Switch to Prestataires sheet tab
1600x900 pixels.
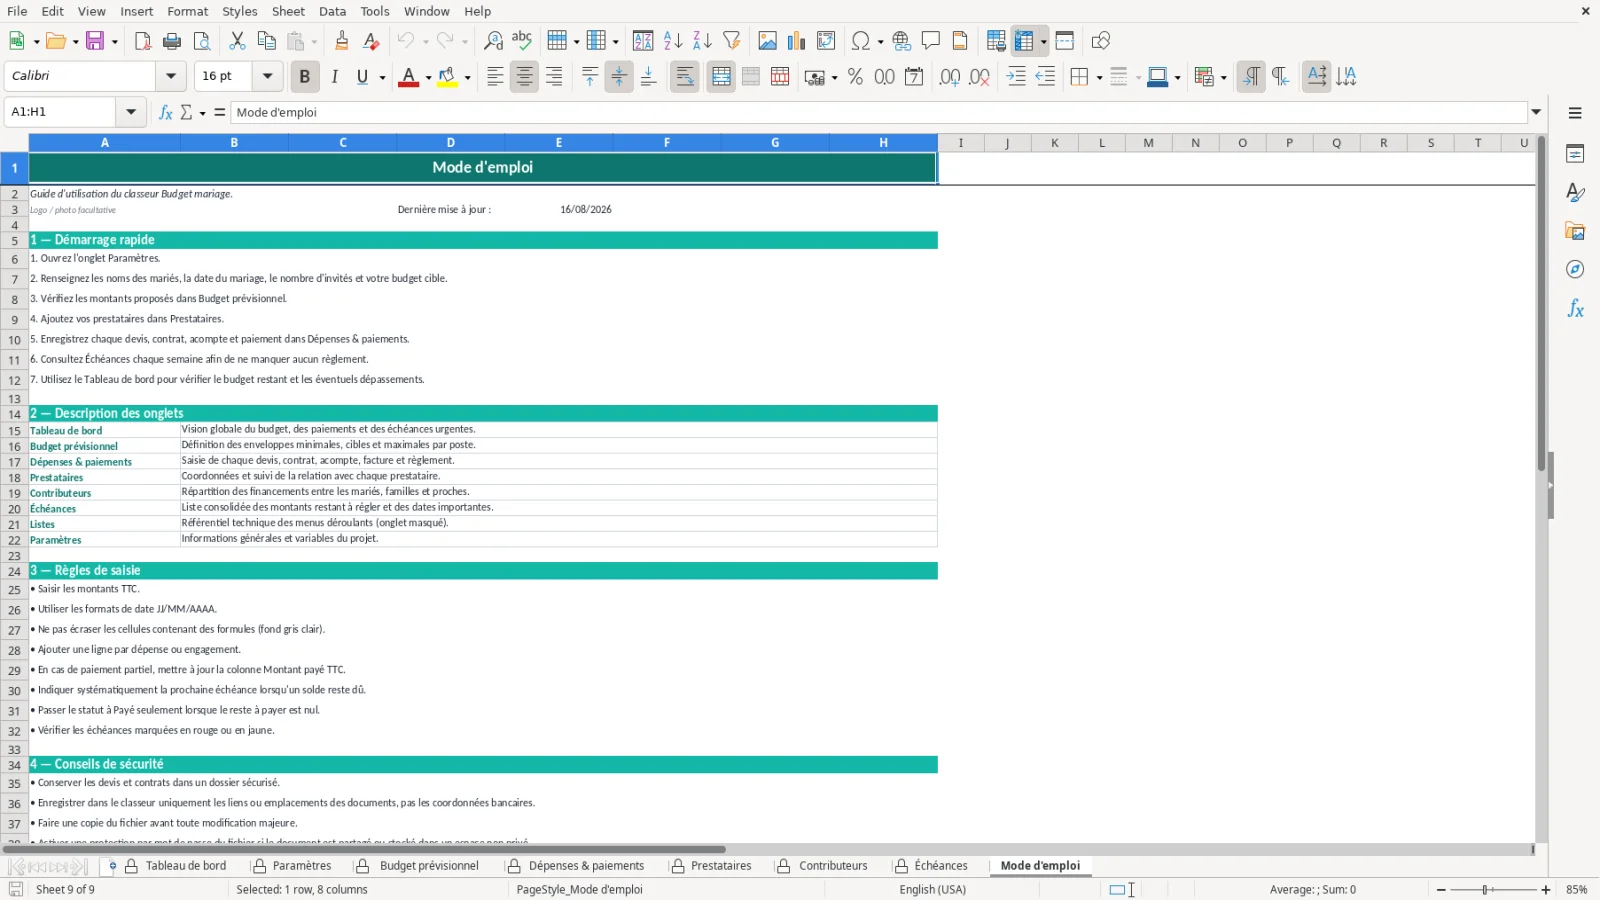[721, 866]
